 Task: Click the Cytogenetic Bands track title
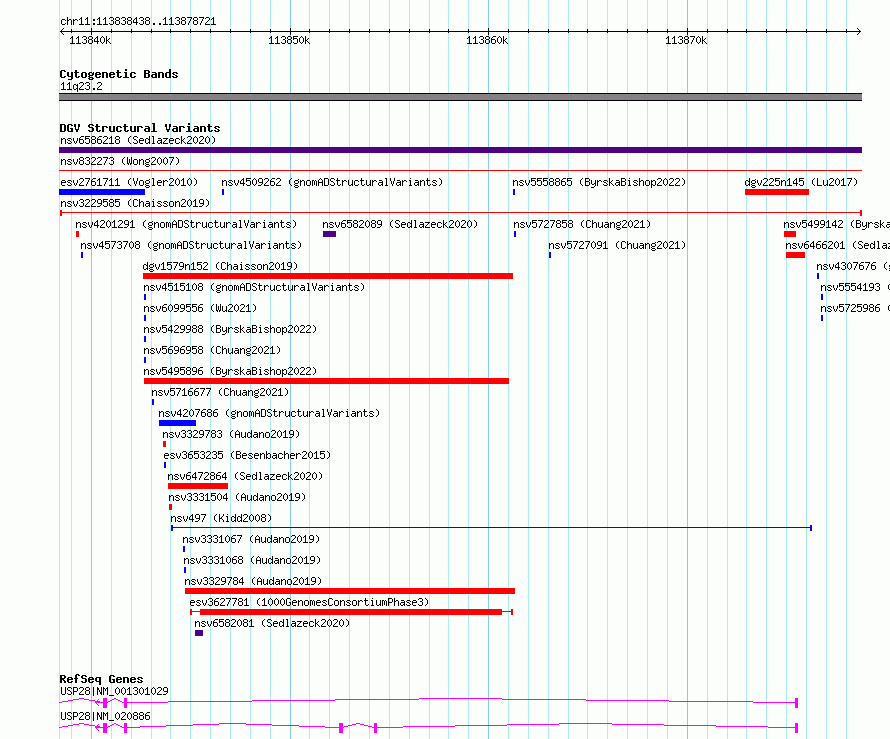(x=119, y=74)
